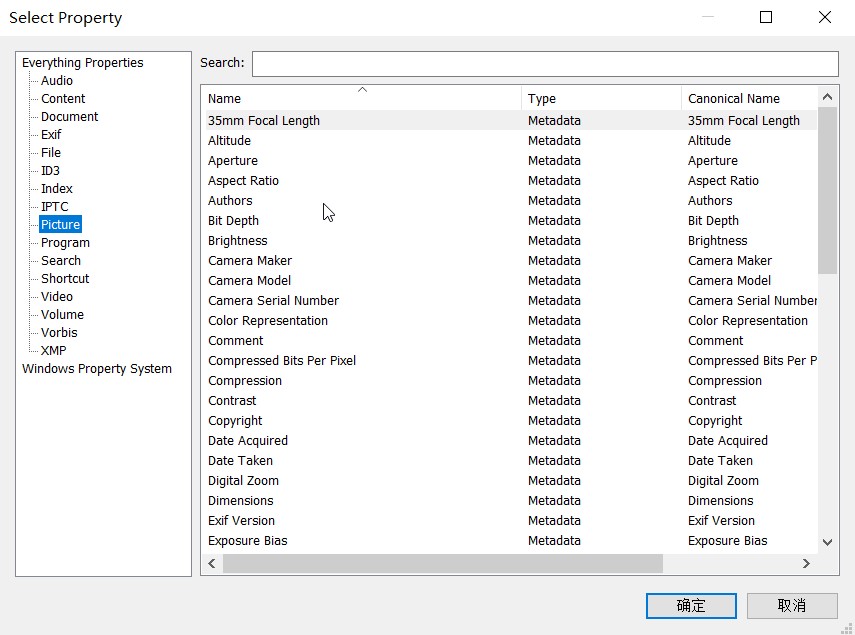Choose the Video category in the tree
This screenshot has width=855, height=635.
coord(57,297)
